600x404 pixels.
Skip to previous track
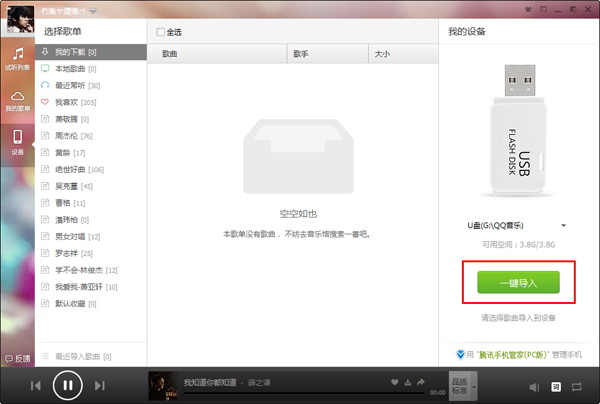36,385
